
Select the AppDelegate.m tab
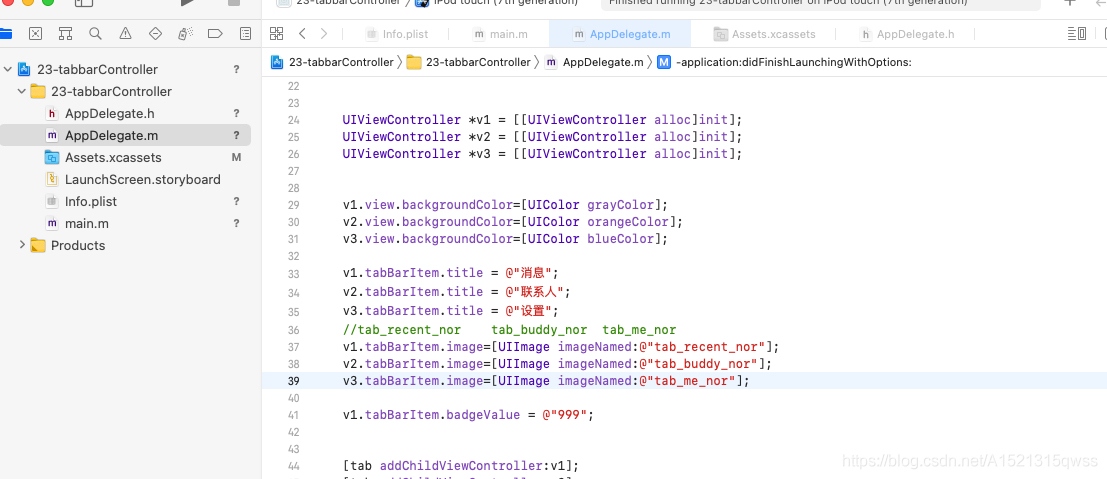pyautogui.click(x=621, y=34)
